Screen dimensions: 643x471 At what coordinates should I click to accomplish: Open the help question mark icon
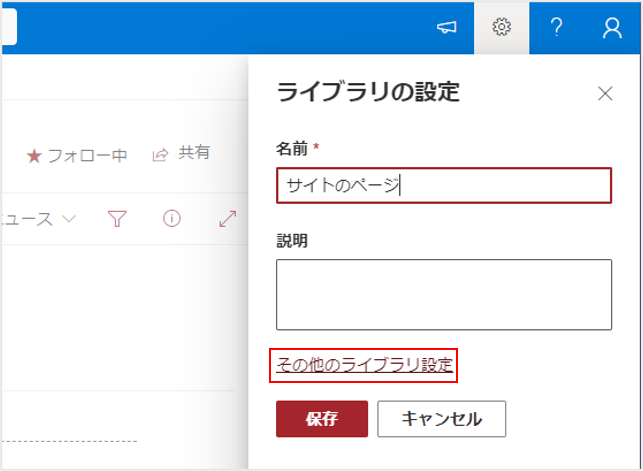click(x=557, y=28)
